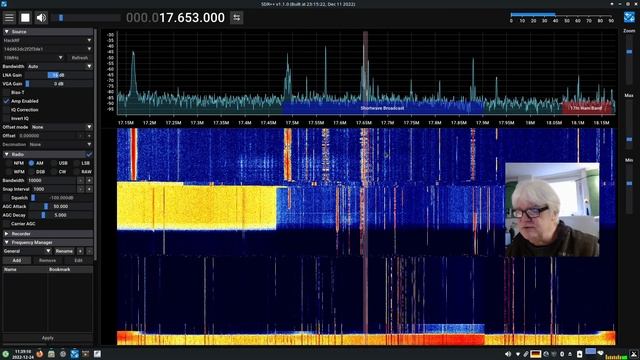Collapse the Frequency Manager section
The image size is (640, 360).
click(x=47, y=242)
